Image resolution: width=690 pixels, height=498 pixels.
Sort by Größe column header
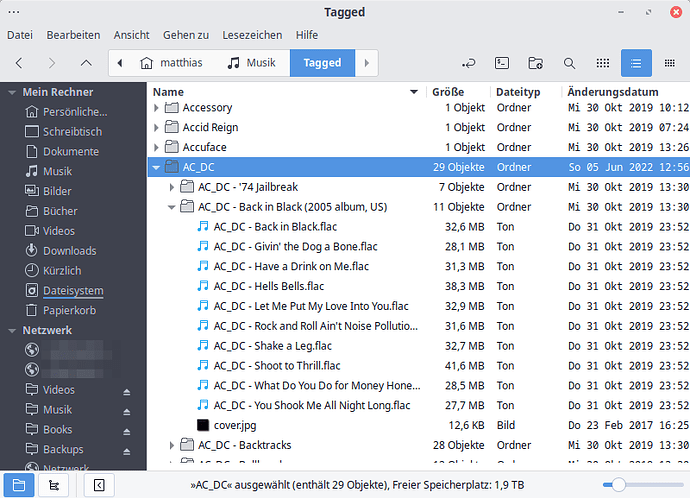(x=458, y=92)
